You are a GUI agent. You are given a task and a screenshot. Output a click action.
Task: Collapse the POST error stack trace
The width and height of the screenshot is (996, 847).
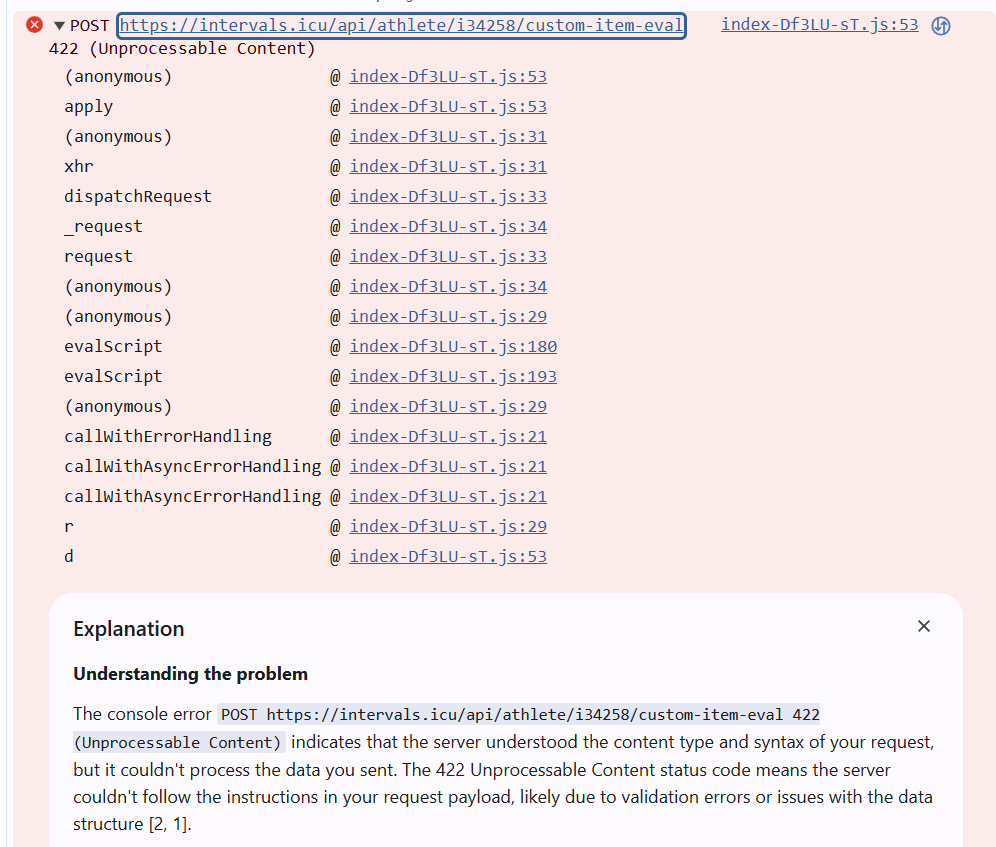click(x=59, y=25)
